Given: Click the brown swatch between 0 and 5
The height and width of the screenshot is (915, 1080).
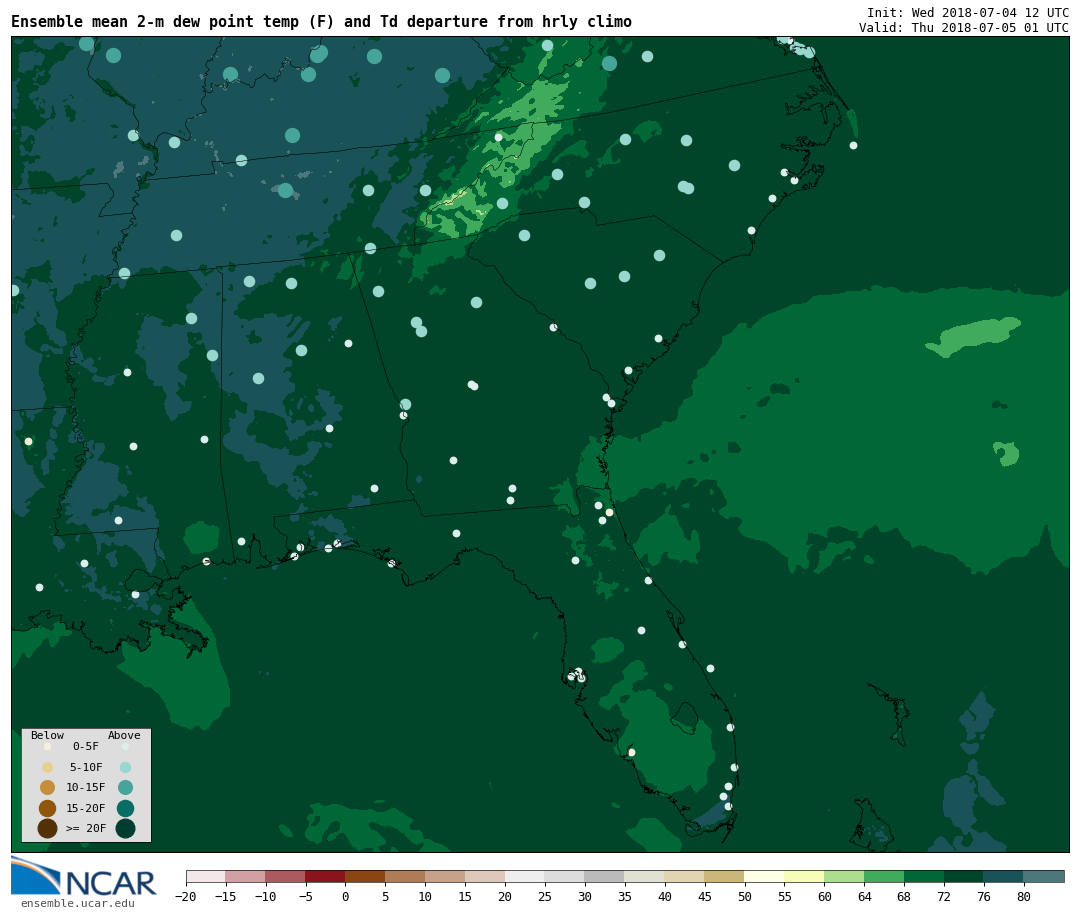Looking at the screenshot, I should (x=366, y=876).
